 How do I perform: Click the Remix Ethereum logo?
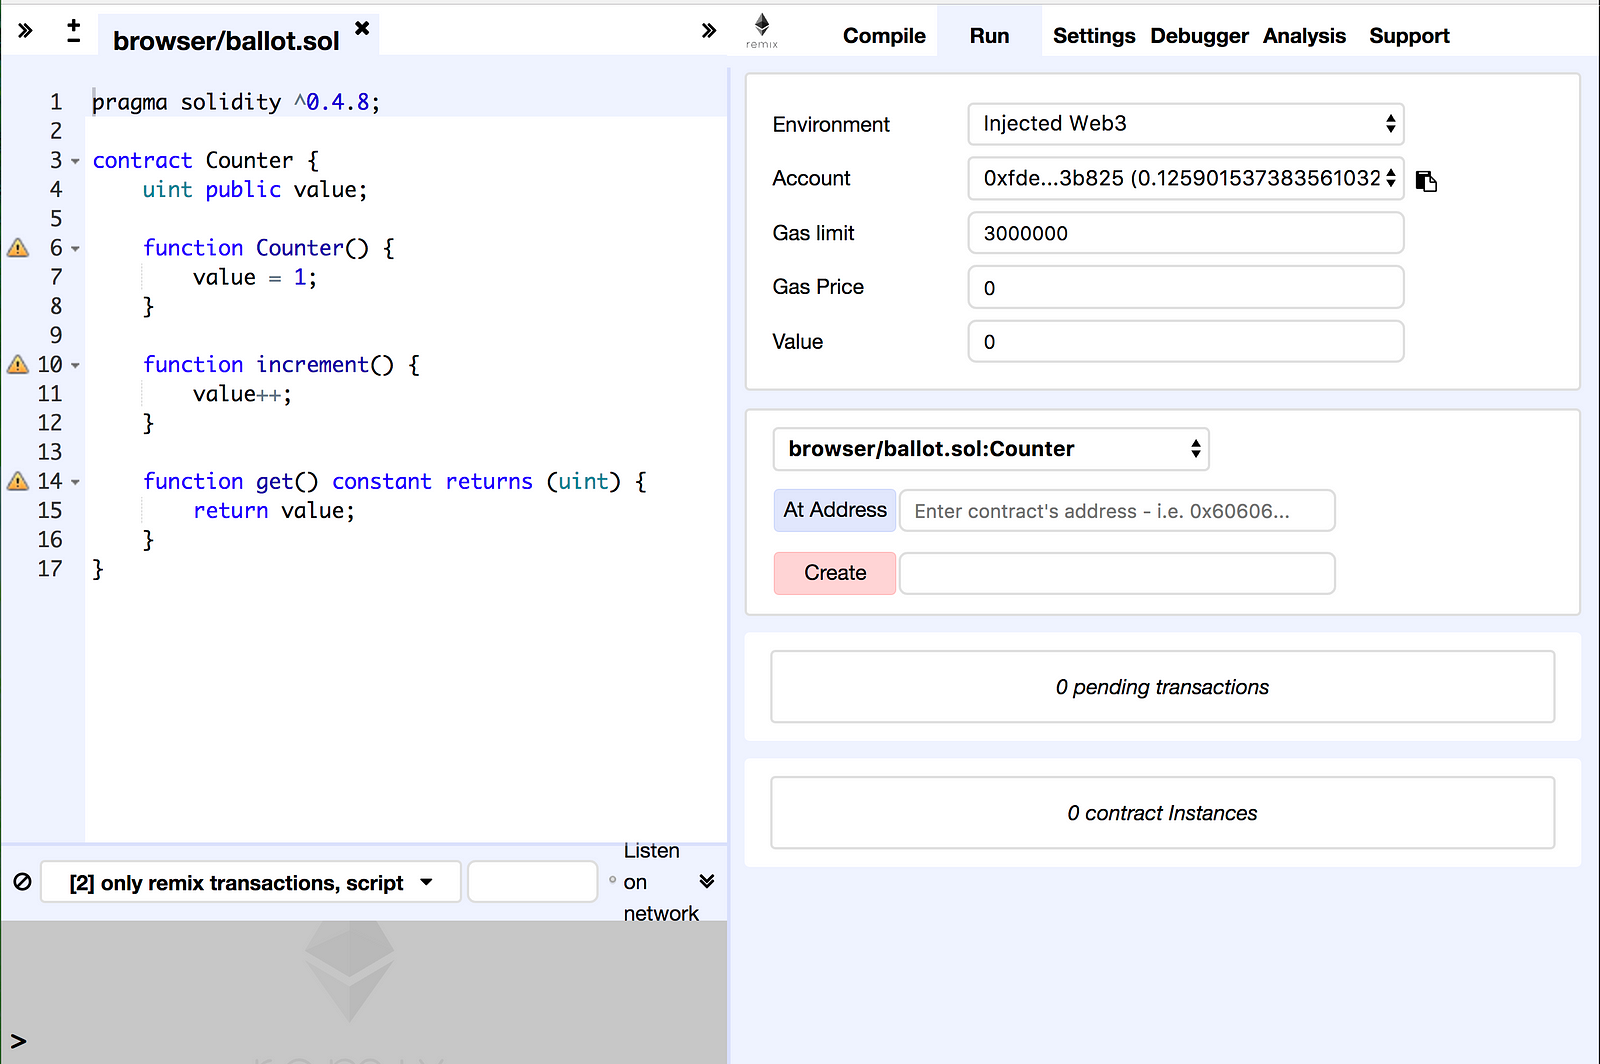(762, 31)
